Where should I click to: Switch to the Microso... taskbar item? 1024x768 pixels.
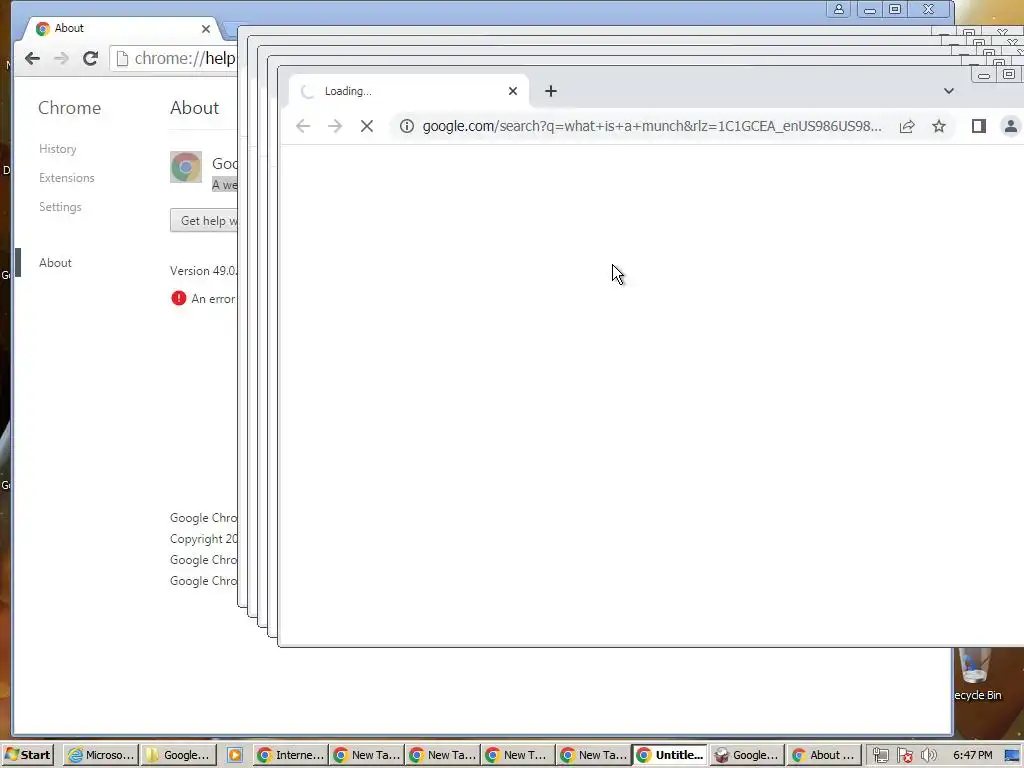(101, 755)
